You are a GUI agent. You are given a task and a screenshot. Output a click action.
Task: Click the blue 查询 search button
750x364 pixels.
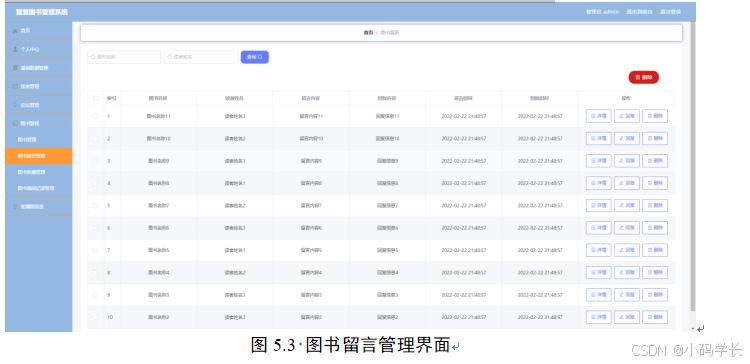coord(254,57)
